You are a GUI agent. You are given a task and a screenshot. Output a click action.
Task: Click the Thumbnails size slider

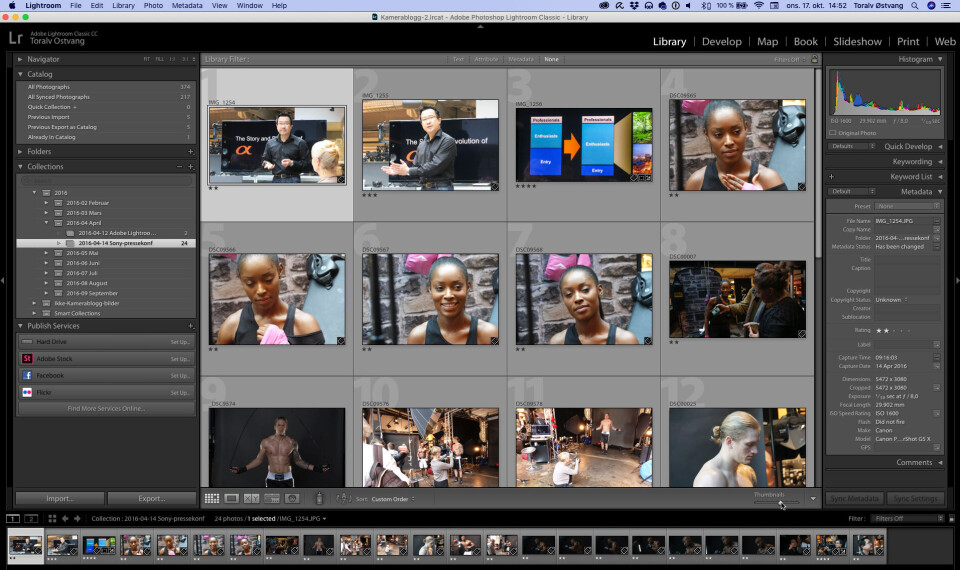[779, 503]
